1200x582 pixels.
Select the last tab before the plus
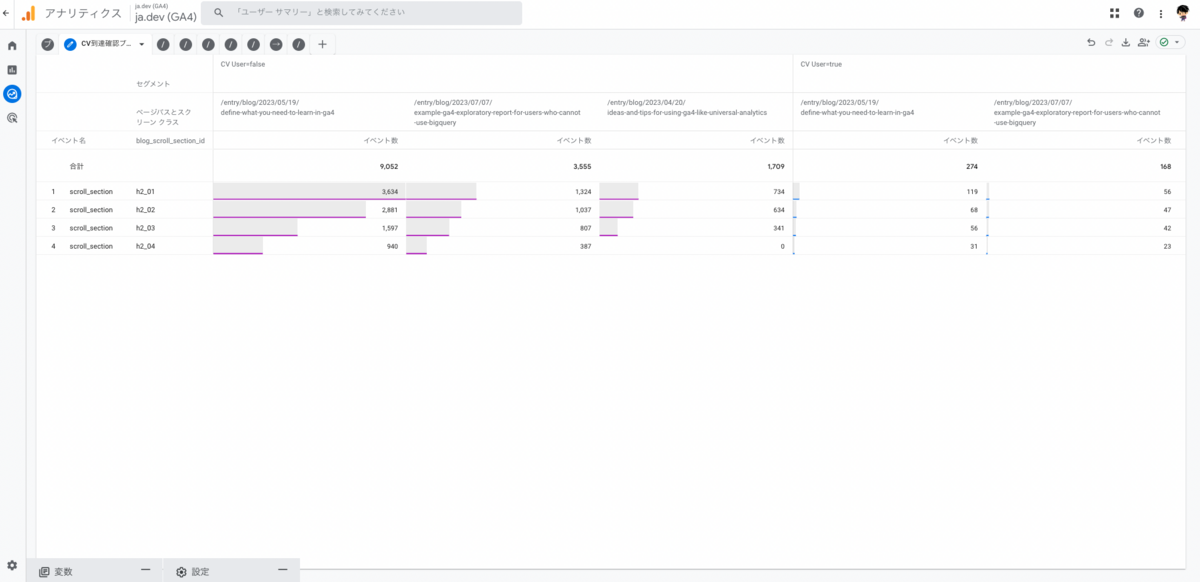pyautogui.click(x=298, y=44)
